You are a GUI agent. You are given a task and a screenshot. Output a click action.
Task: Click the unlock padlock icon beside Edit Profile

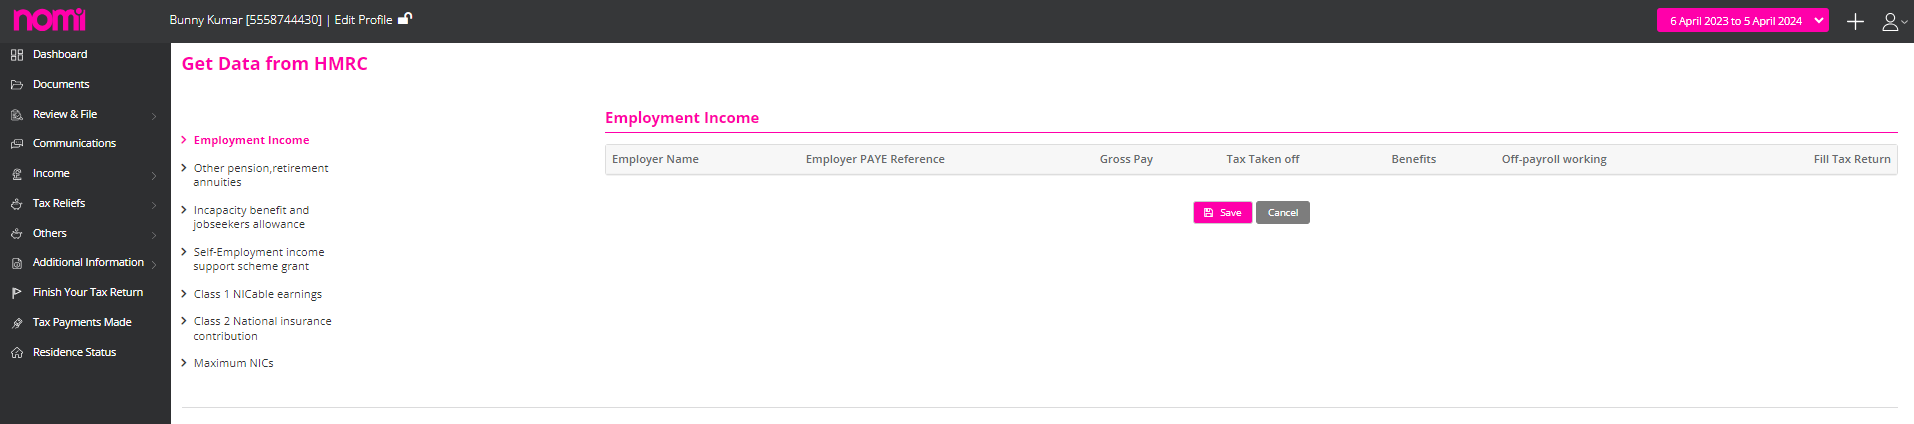(405, 18)
